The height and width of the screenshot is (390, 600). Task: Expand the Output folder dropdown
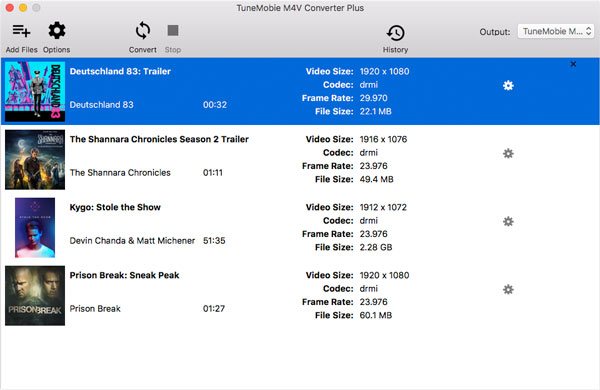tap(556, 31)
